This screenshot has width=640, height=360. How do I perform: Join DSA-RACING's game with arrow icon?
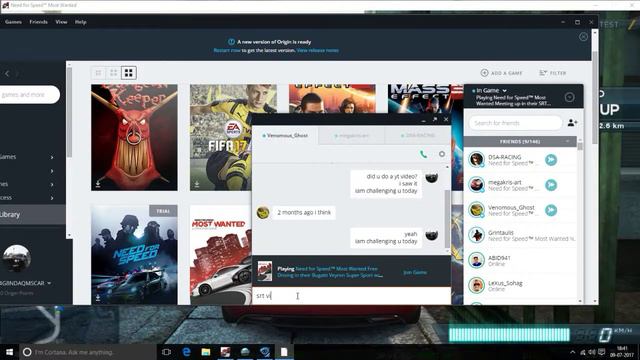pos(551,160)
